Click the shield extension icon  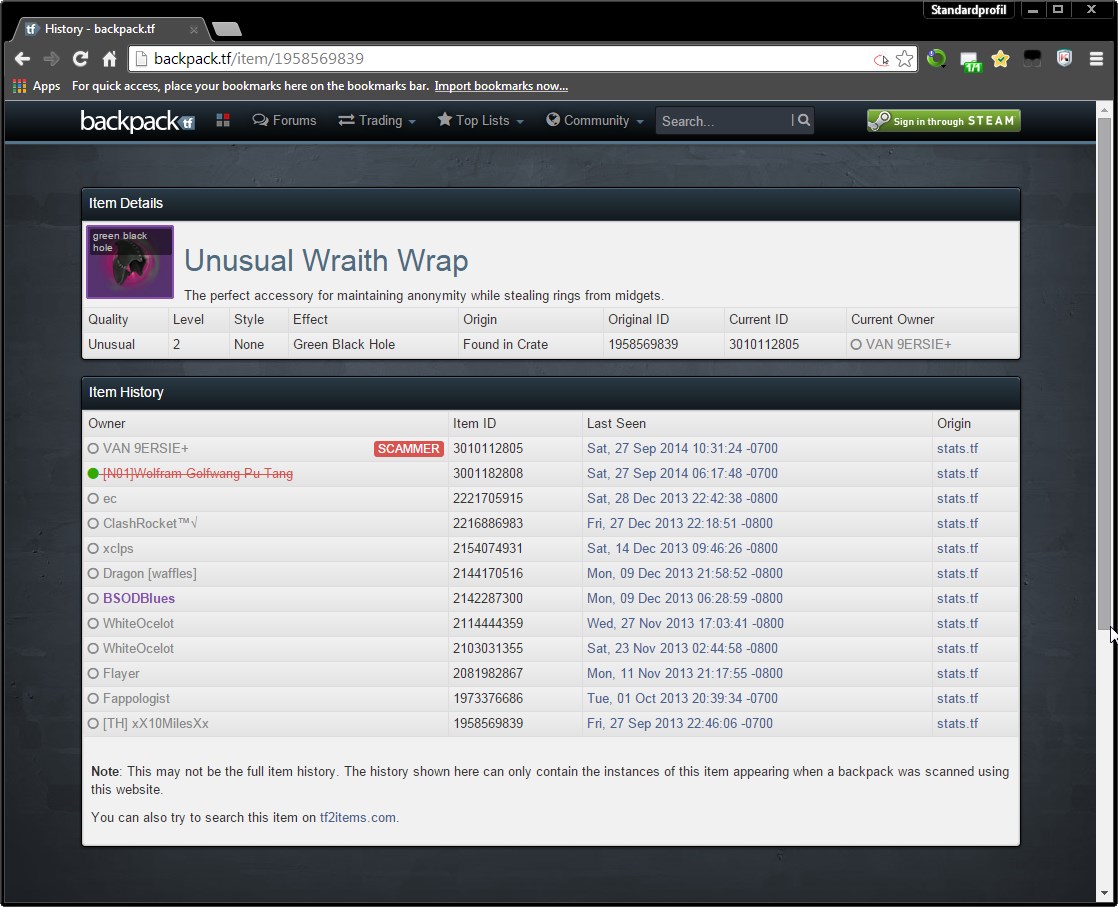1065,58
